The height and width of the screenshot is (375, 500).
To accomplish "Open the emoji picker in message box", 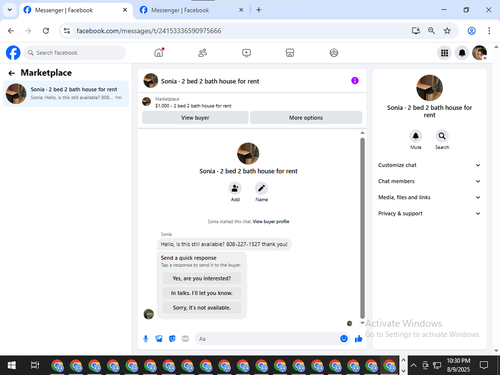I will 344,339.
